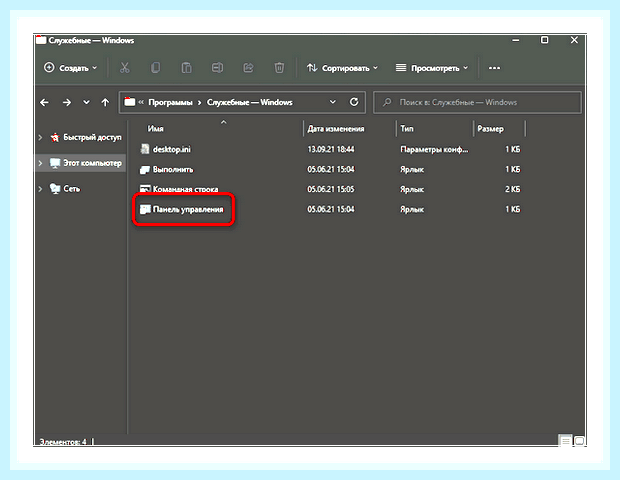
Task: Select Сеть in navigation pane
Action: [72, 189]
